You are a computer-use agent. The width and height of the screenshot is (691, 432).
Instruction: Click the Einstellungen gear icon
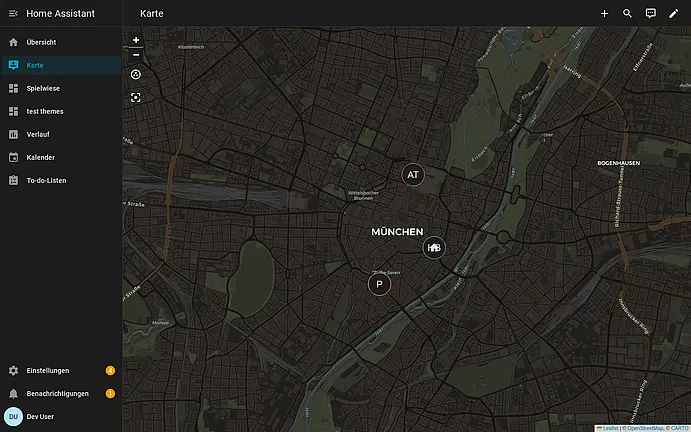[x=14, y=371]
